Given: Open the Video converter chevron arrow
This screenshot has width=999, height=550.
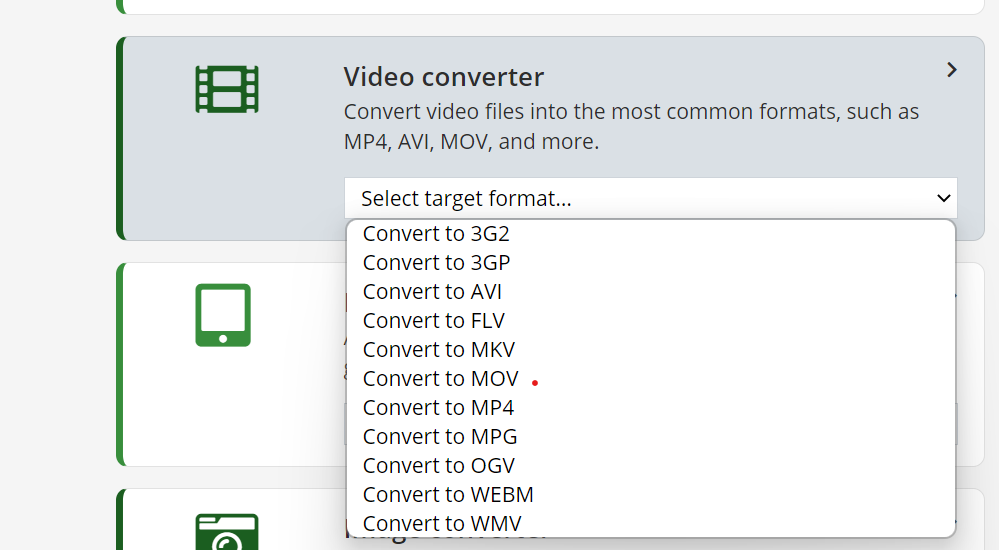Looking at the screenshot, I should [952, 69].
